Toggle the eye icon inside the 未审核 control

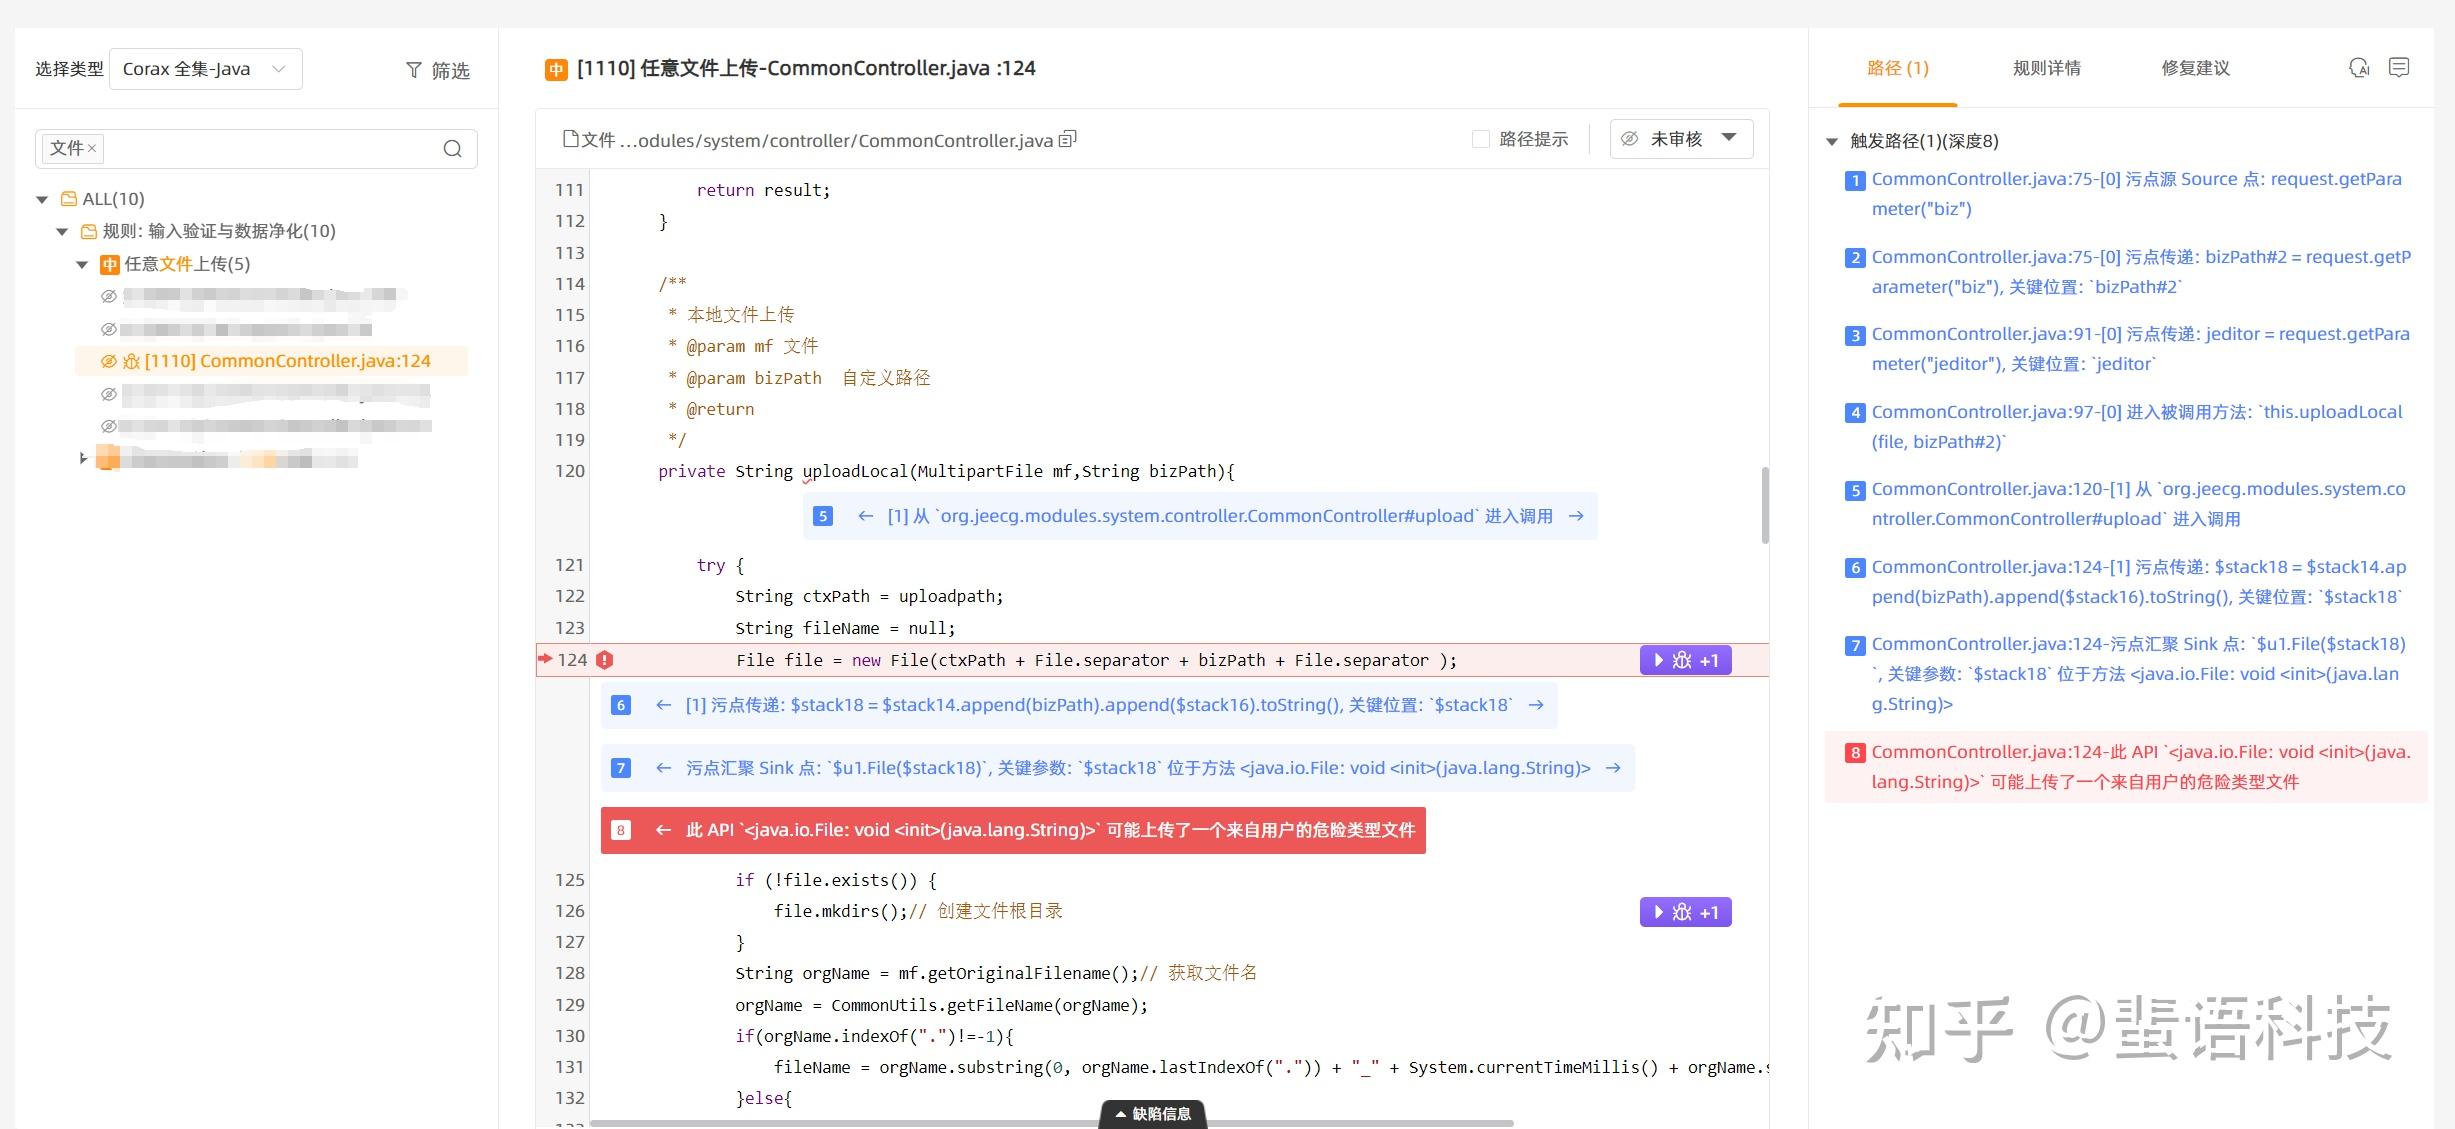1629,139
